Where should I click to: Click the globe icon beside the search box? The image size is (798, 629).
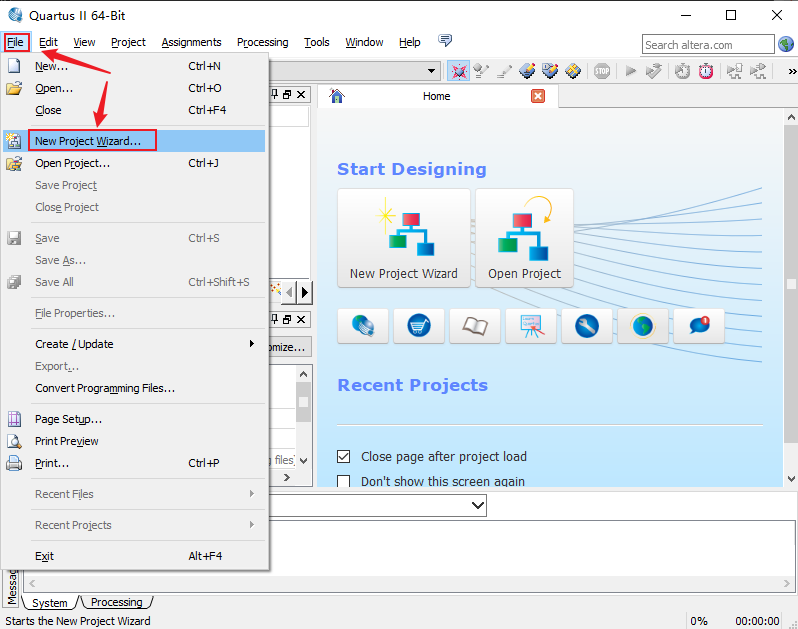[x=786, y=44]
